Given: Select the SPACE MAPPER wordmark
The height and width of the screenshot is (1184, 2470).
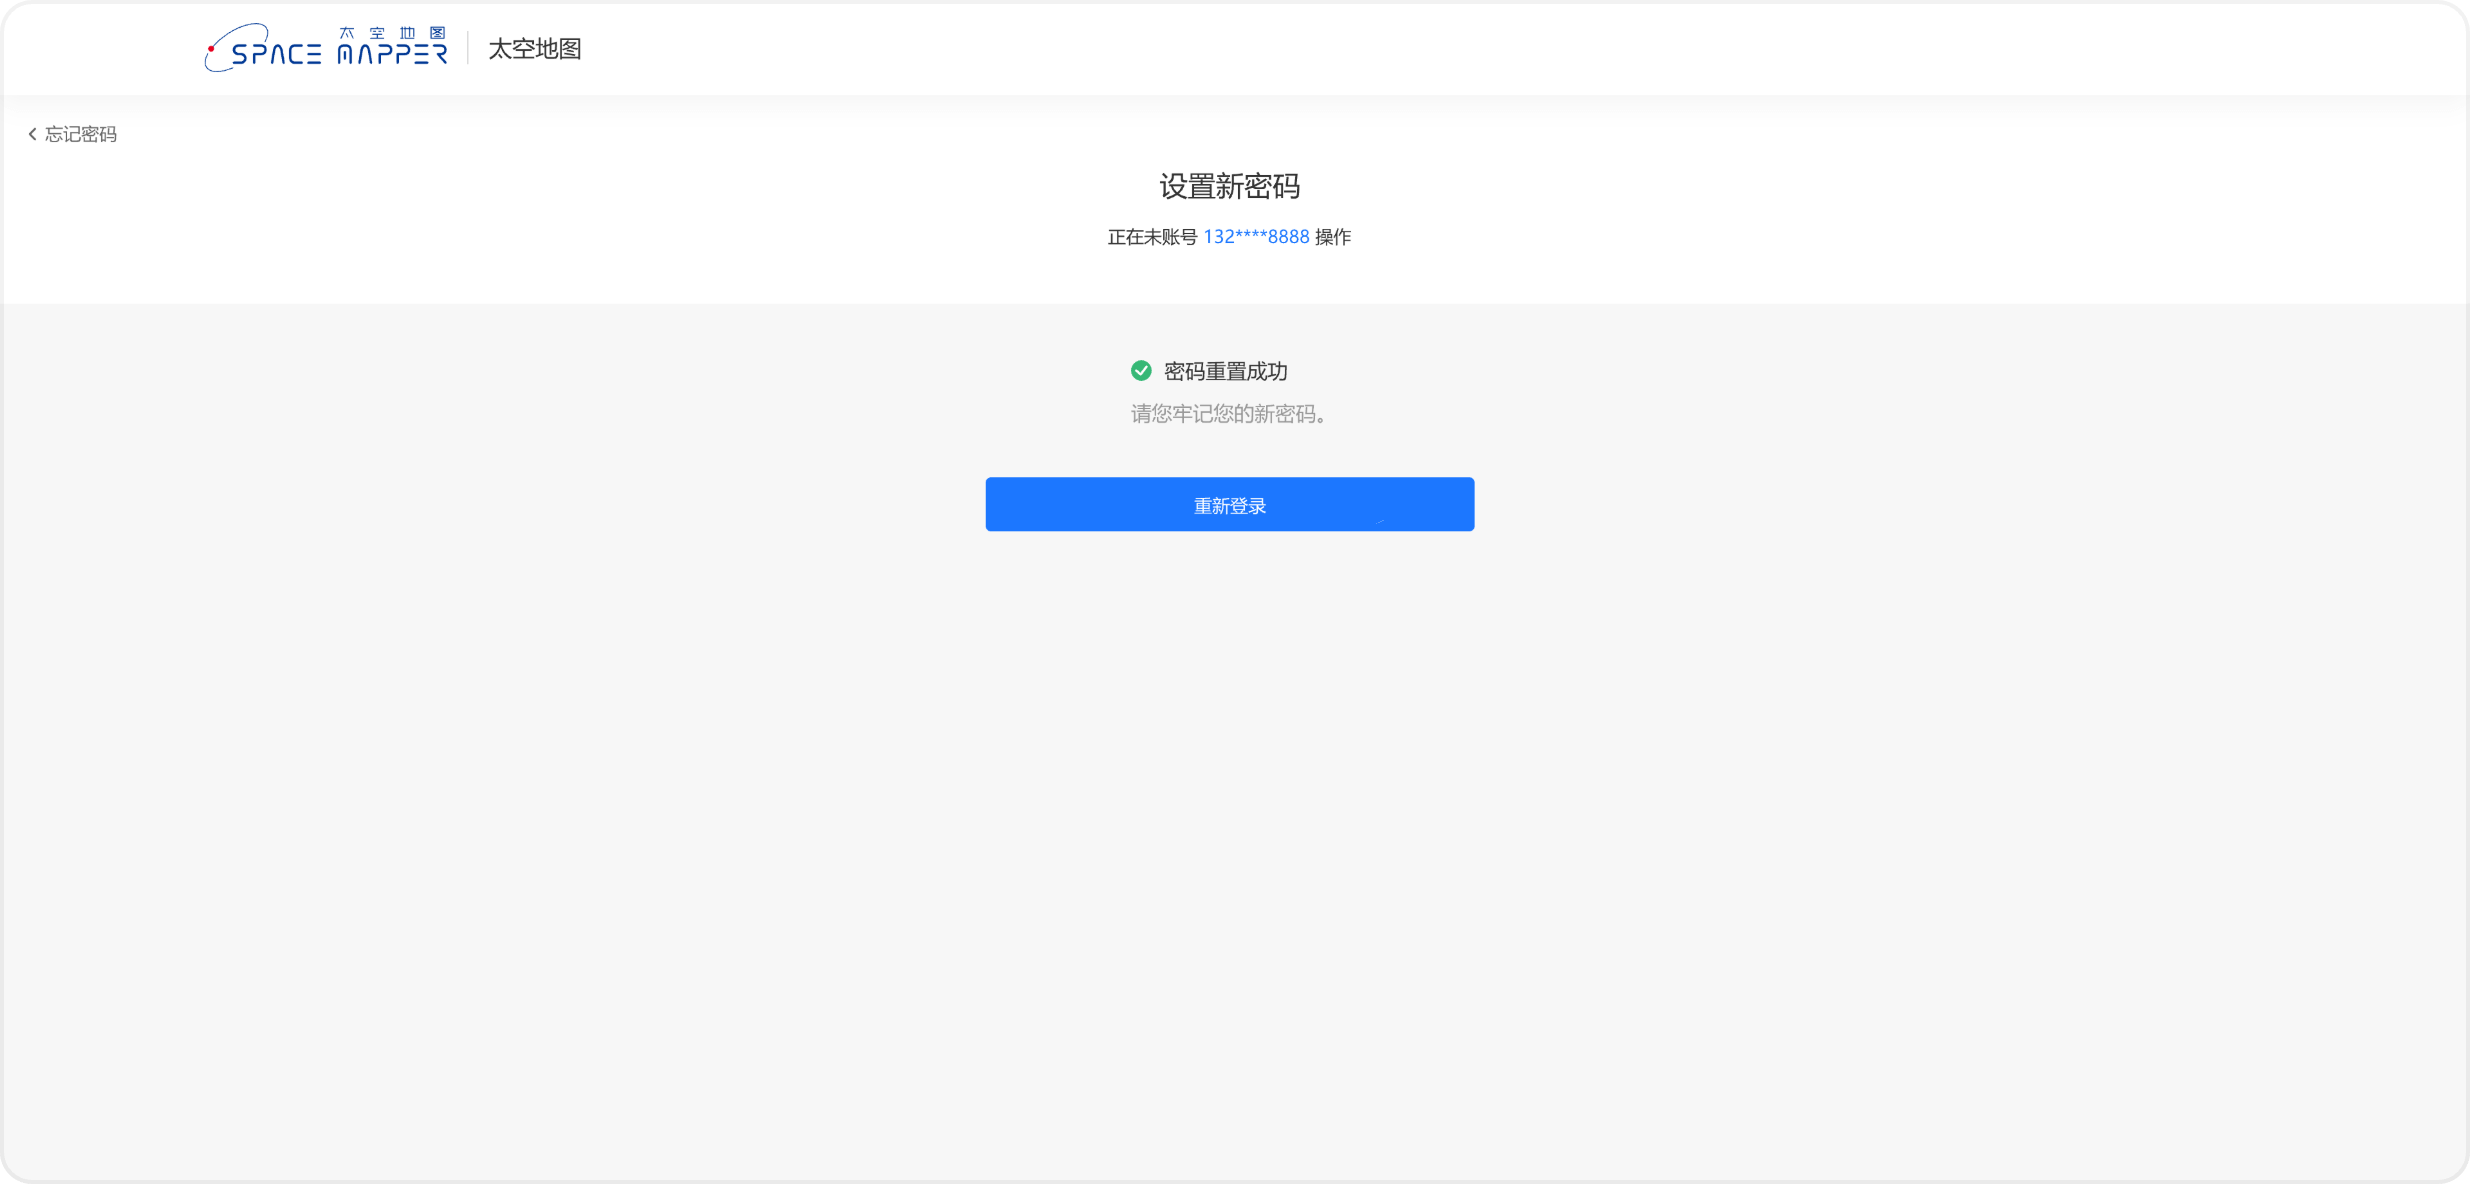Looking at the screenshot, I should 337,55.
